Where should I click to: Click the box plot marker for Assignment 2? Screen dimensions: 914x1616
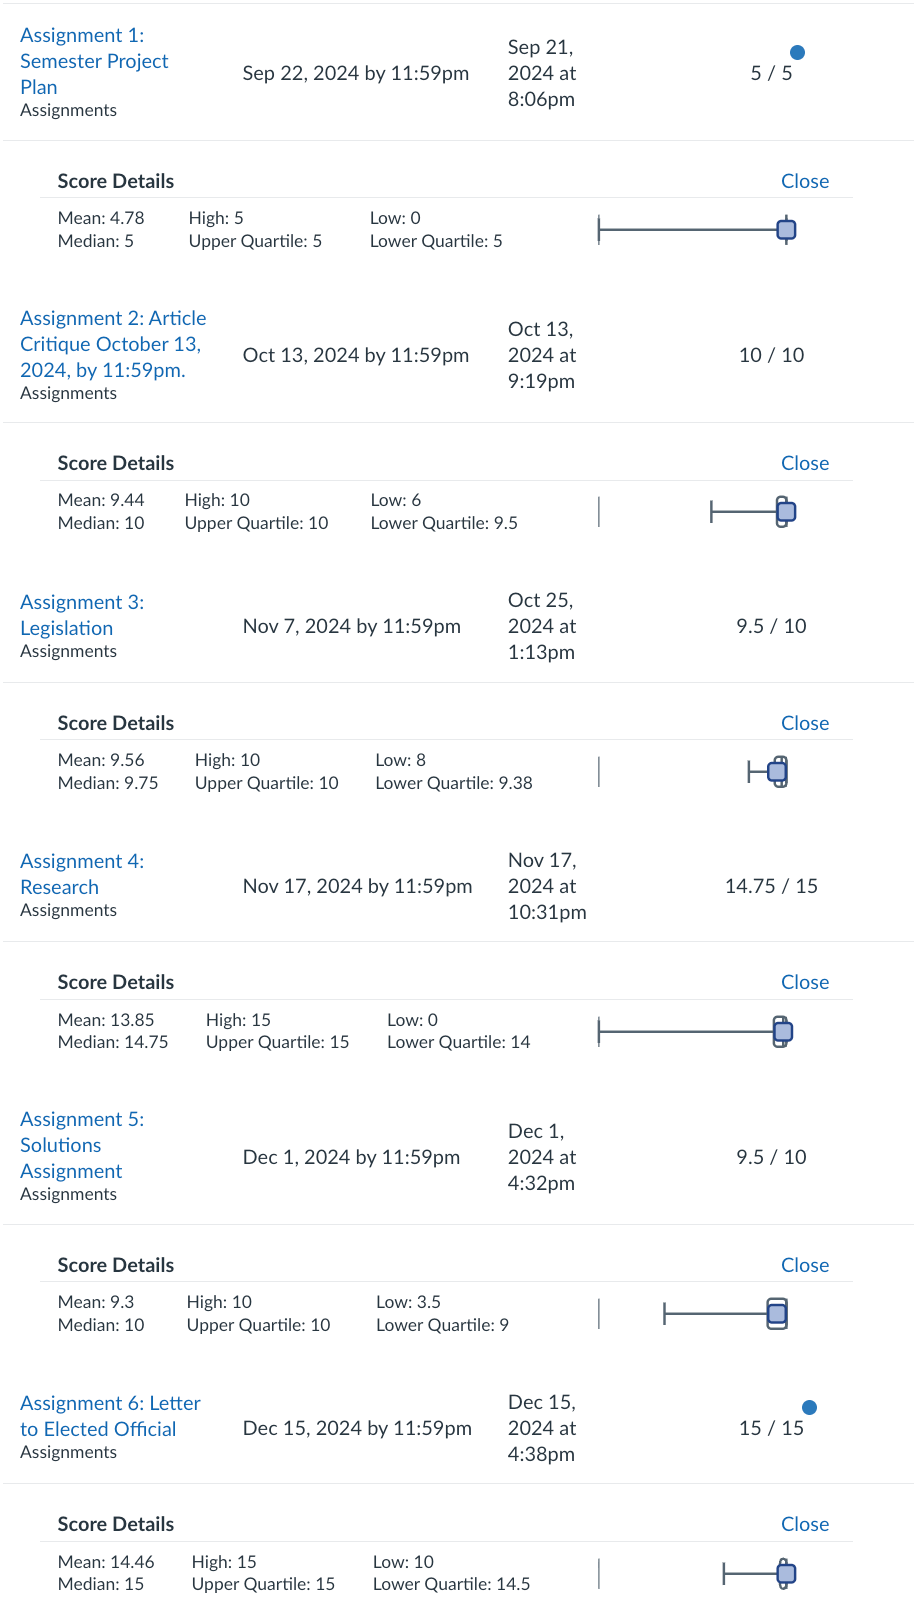click(786, 512)
